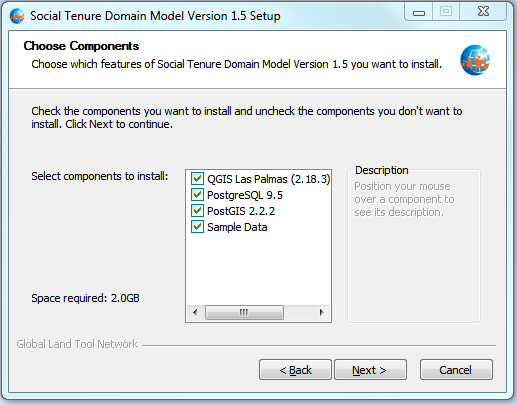Continue installation with Next button

370,370
